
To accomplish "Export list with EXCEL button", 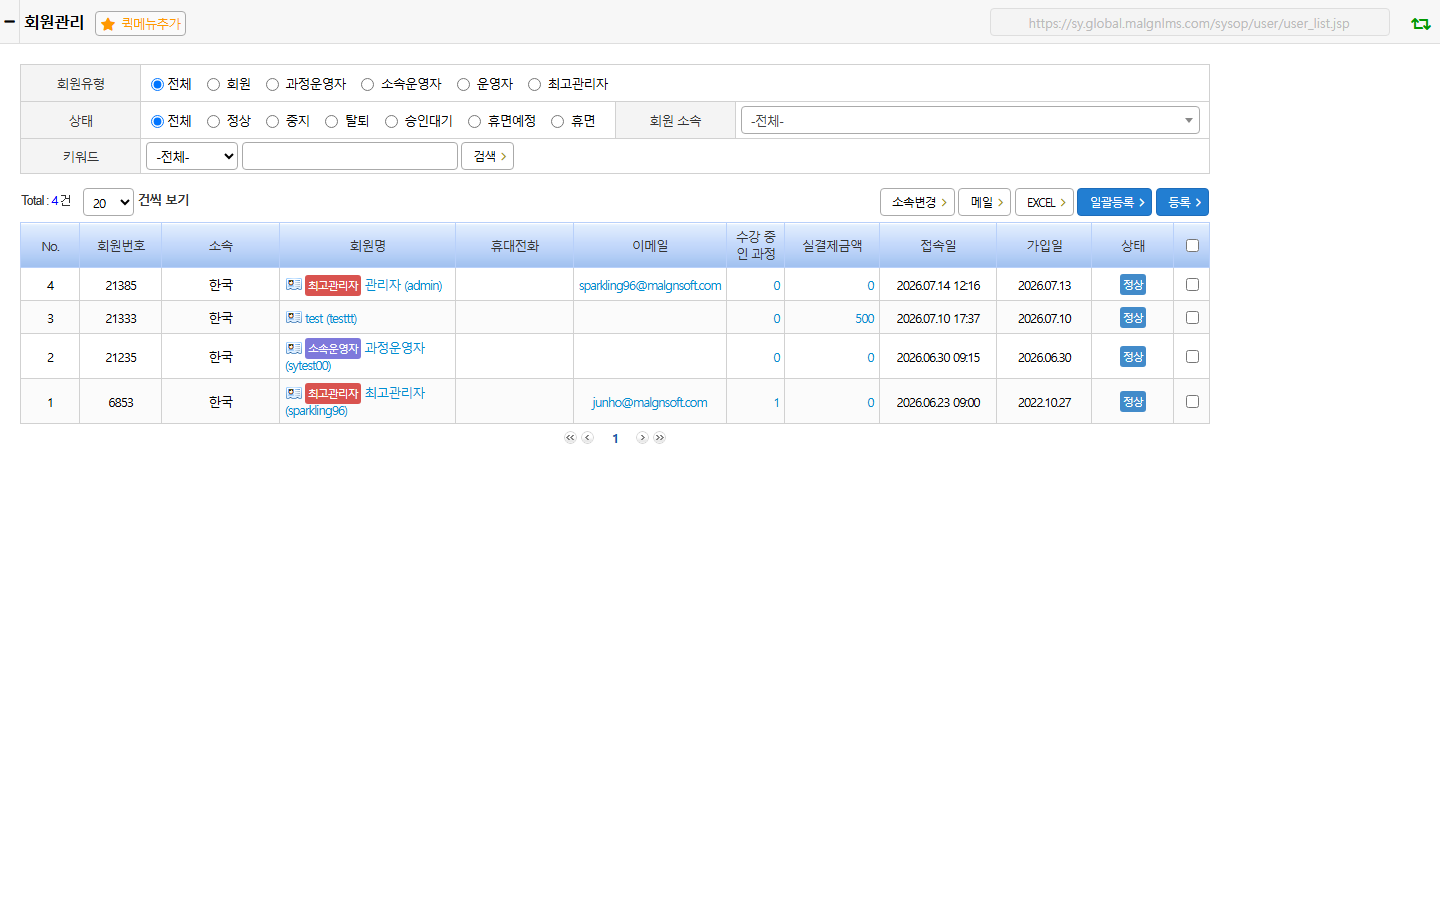I will pos(1044,202).
